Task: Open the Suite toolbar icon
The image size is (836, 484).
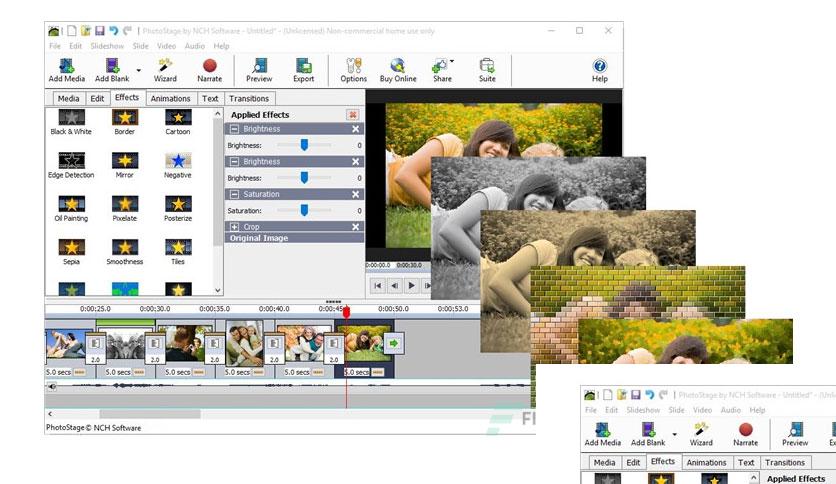Action: [487, 68]
